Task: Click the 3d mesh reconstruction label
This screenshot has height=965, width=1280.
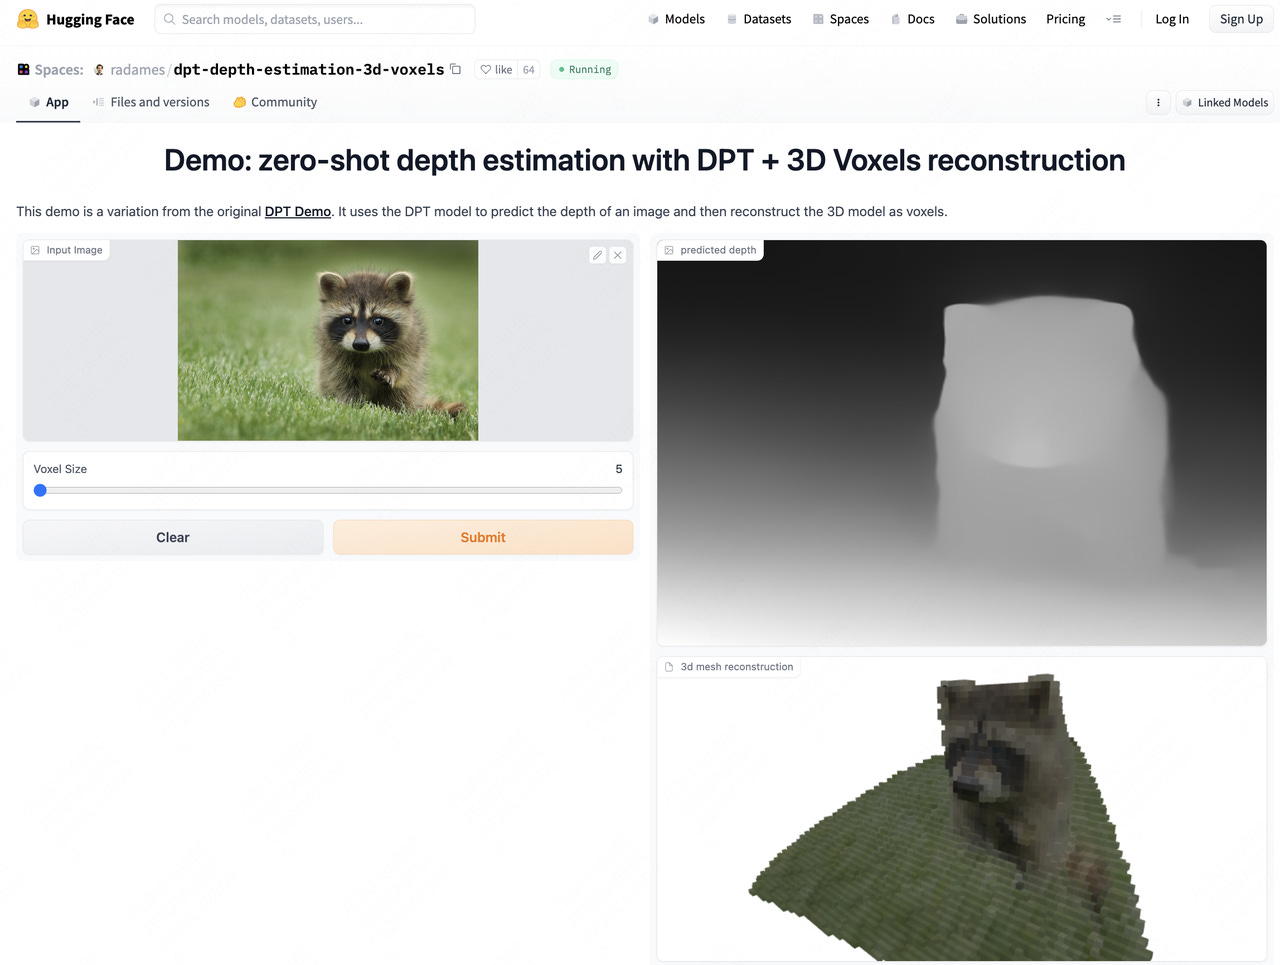Action: tap(729, 667)
